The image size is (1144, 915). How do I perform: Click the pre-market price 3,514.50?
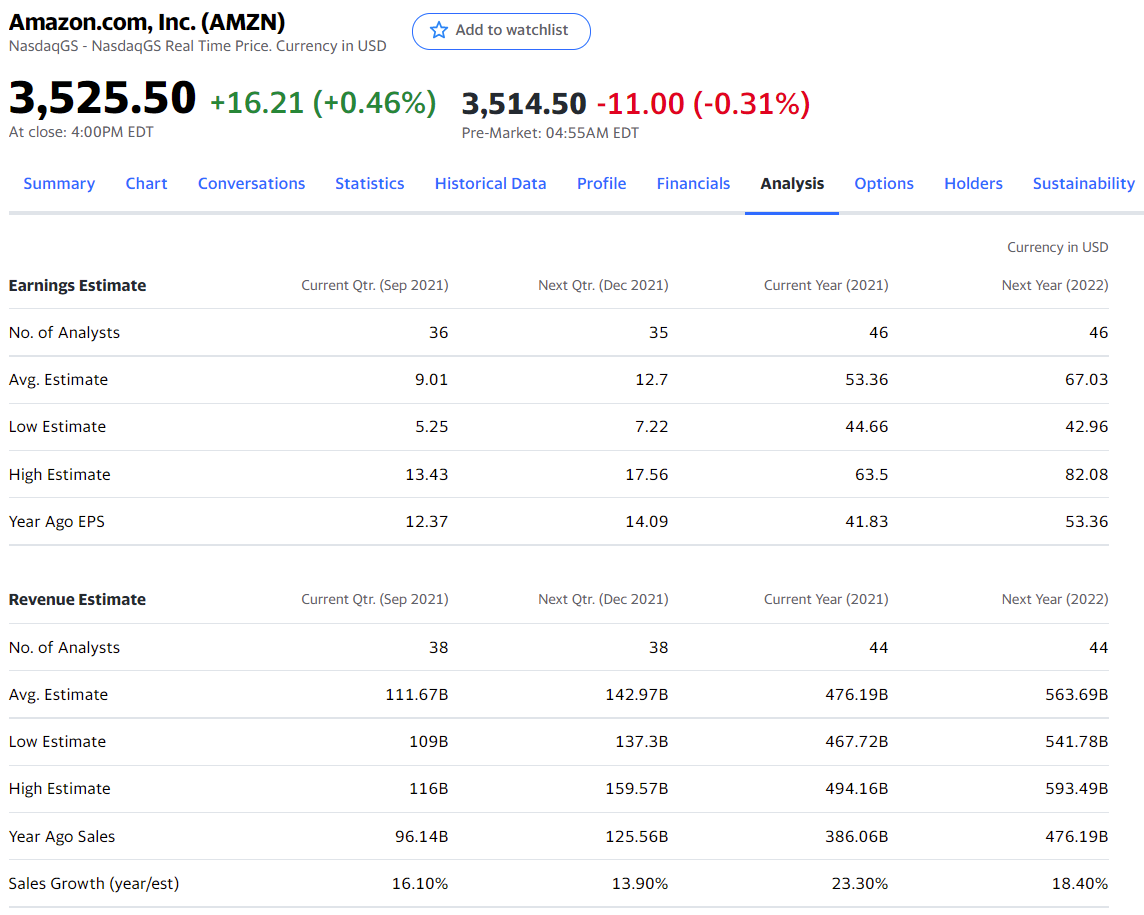524,104
